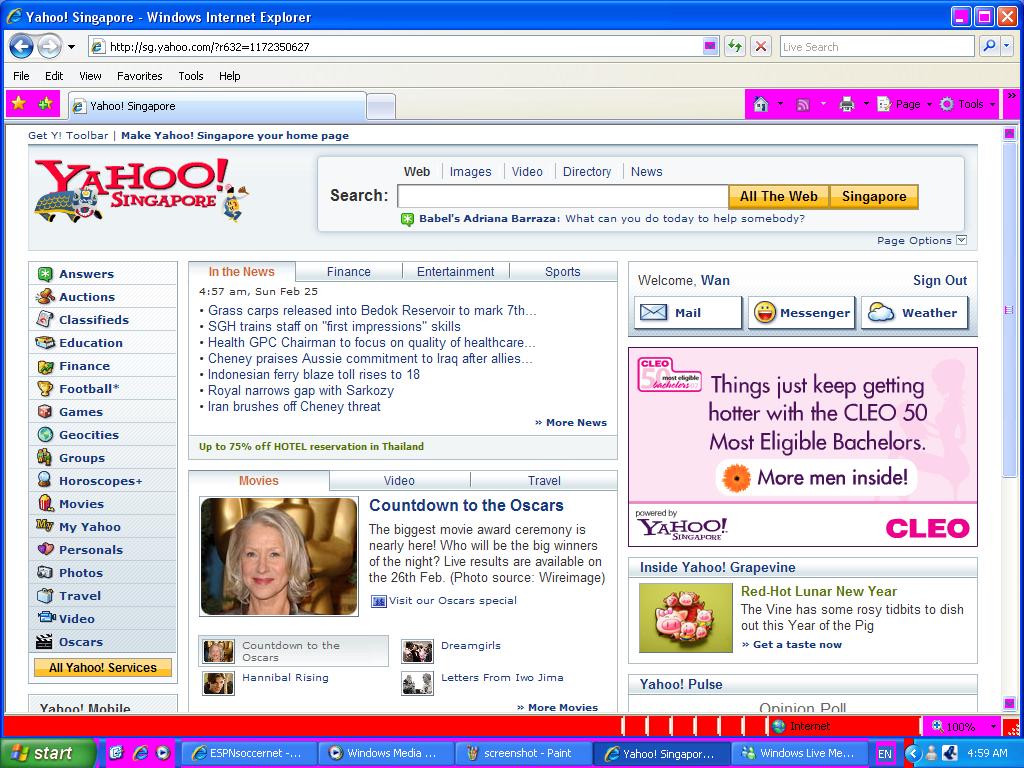This screenshot has height=768, width=1024.
Task: Click the Visit our Oscars special icon
Action: [x=379, y=601]
